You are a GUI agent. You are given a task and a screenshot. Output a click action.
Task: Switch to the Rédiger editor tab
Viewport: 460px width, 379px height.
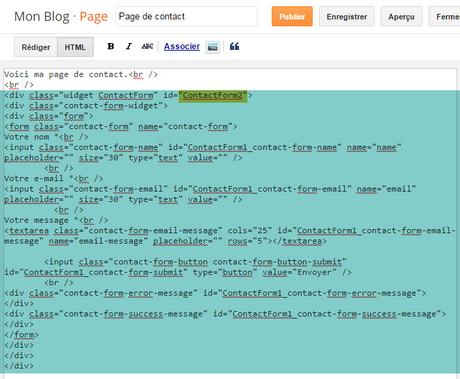click(36, 47)
